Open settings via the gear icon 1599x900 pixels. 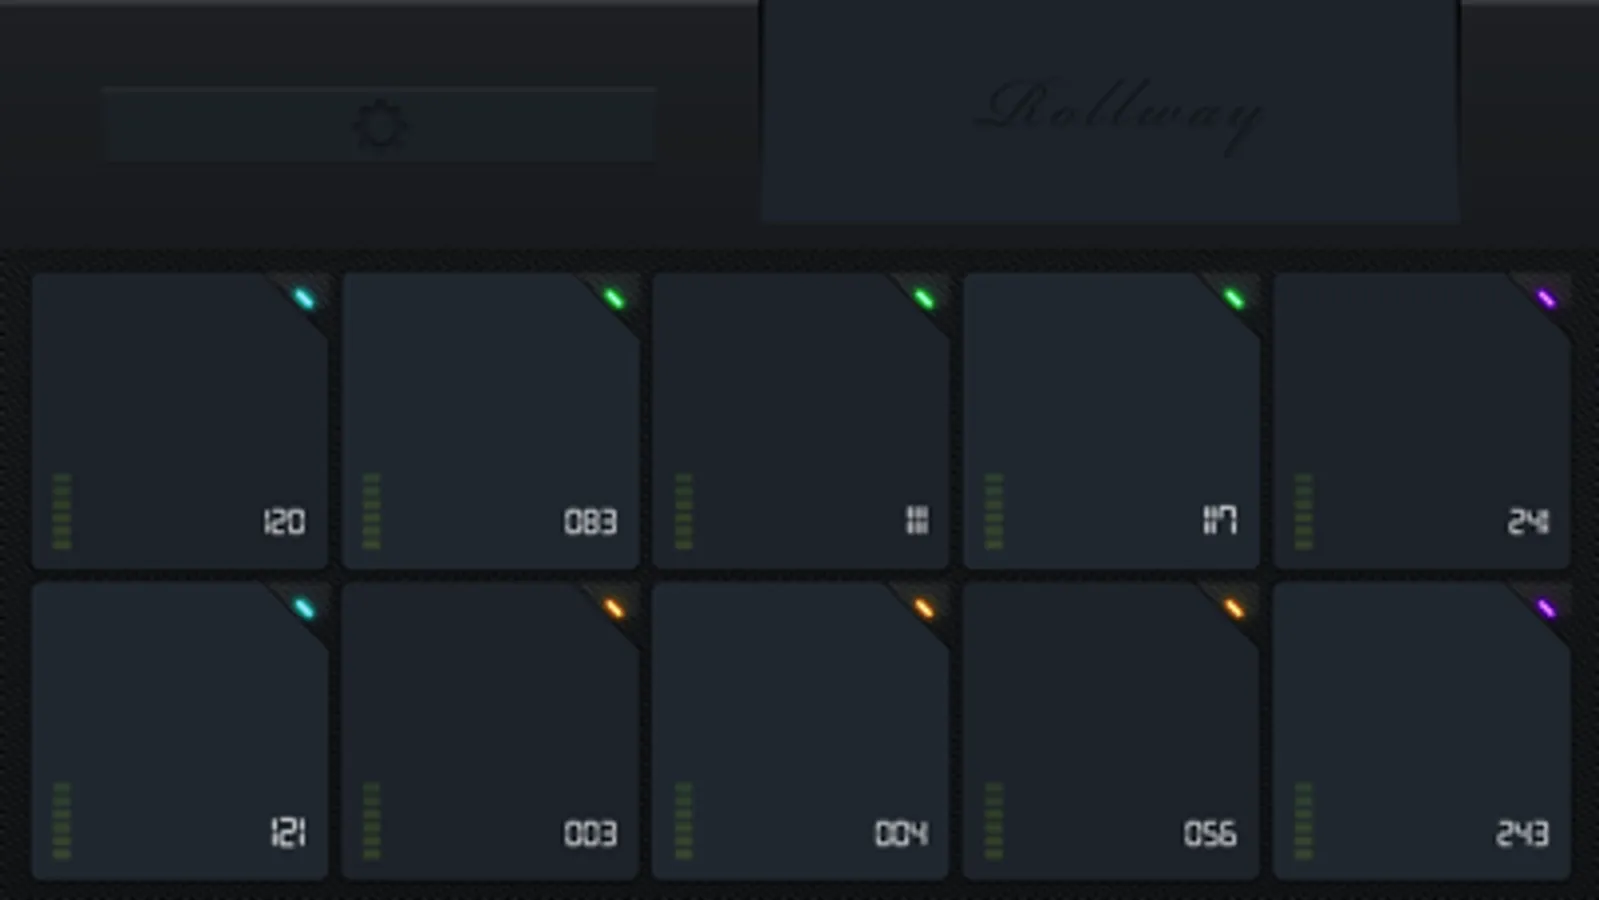tap(379, 125)
